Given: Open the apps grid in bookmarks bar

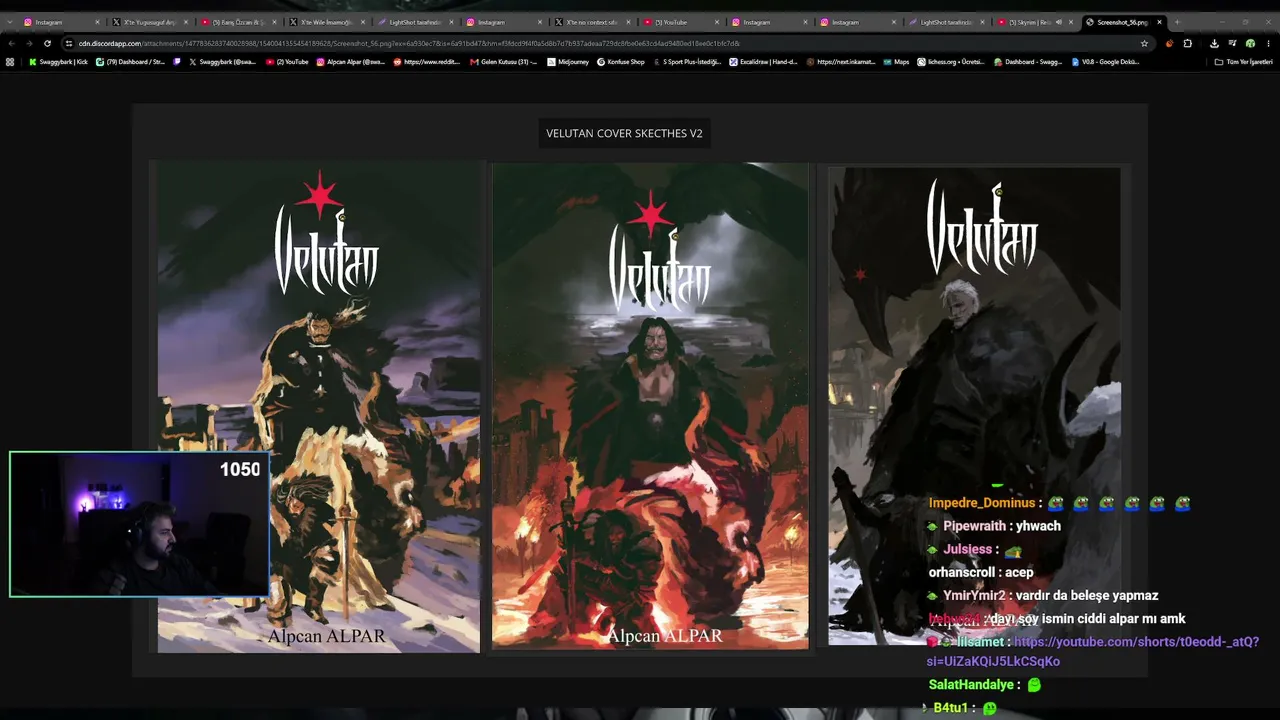Looking at the screenshot, I should (10, 62).
